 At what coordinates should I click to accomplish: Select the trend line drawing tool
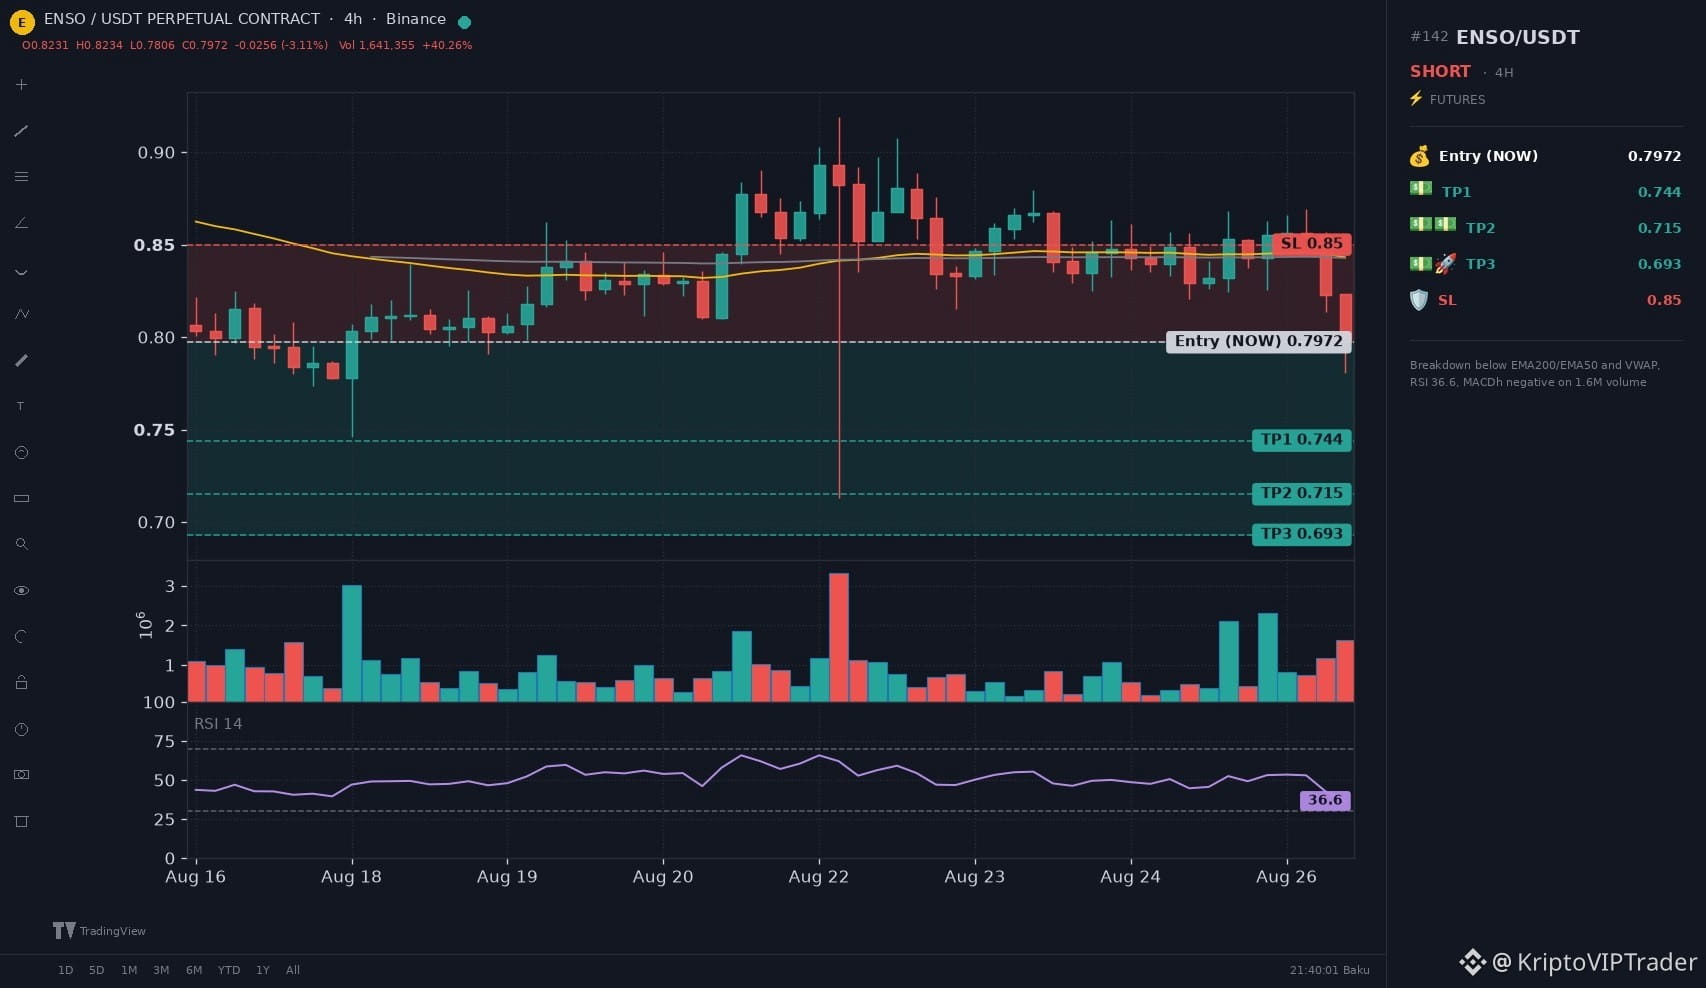pos(21,131)
